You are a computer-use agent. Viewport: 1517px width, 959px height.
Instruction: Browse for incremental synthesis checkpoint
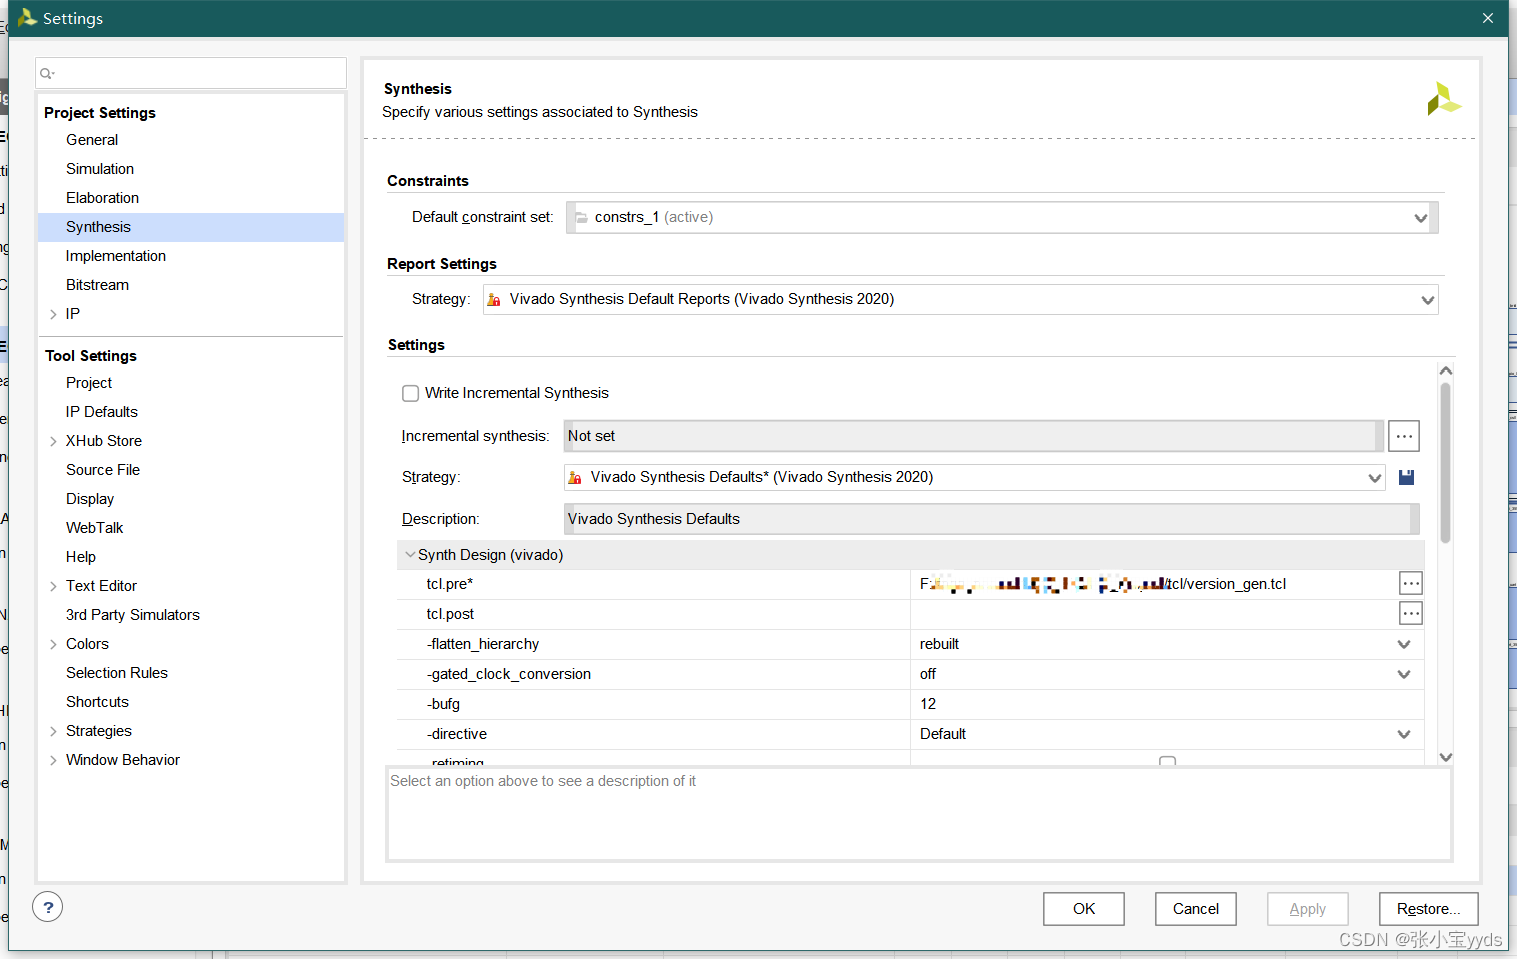click(x=1404, y=436)
